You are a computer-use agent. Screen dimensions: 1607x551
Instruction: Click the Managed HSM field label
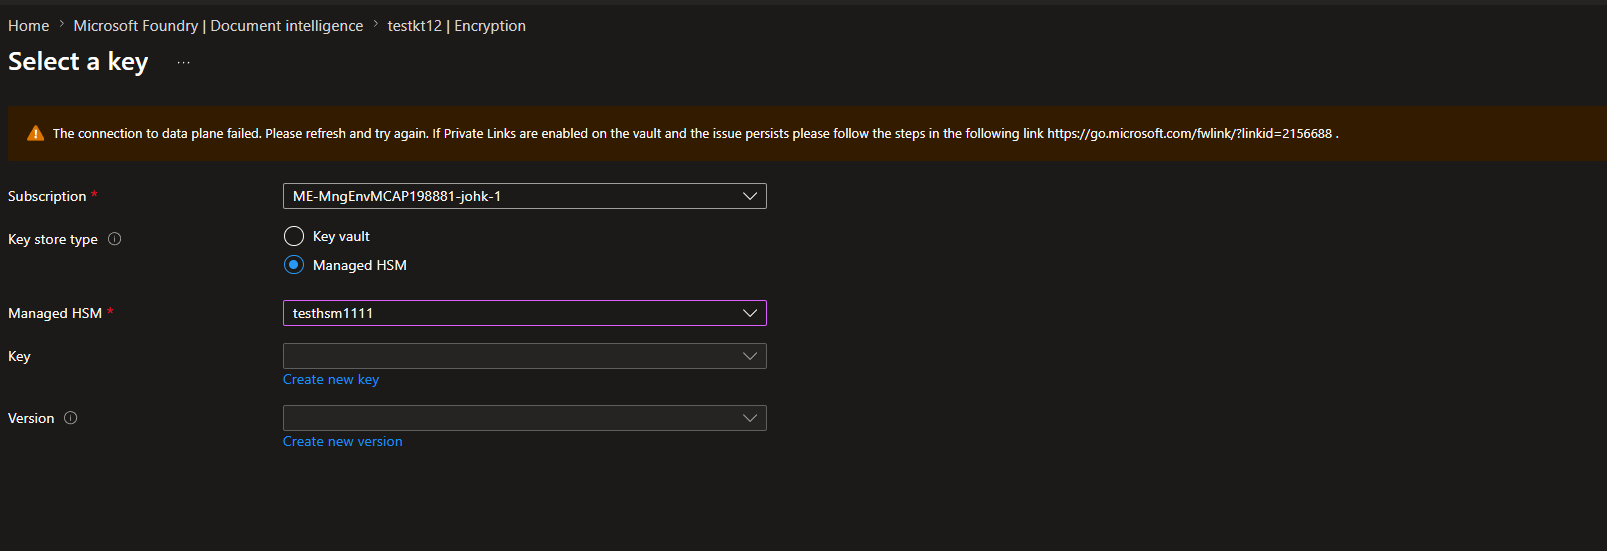[x=55, y=313]
